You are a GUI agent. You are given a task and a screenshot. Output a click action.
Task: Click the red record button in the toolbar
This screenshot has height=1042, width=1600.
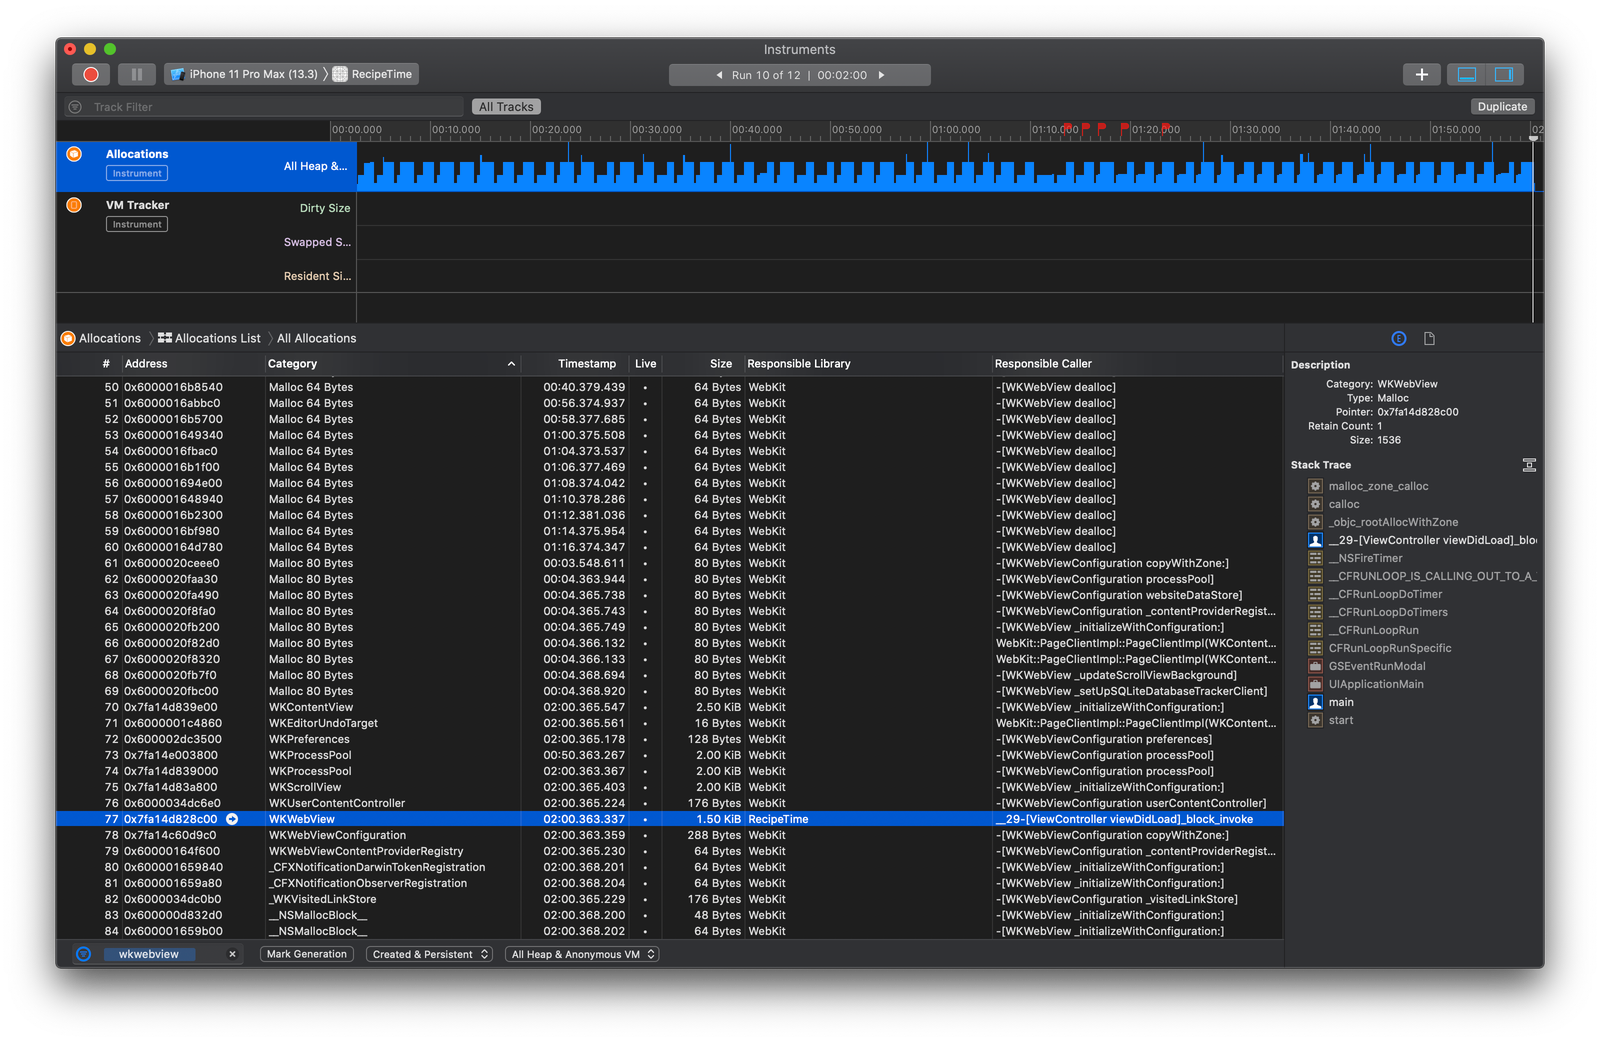point(90,74)
